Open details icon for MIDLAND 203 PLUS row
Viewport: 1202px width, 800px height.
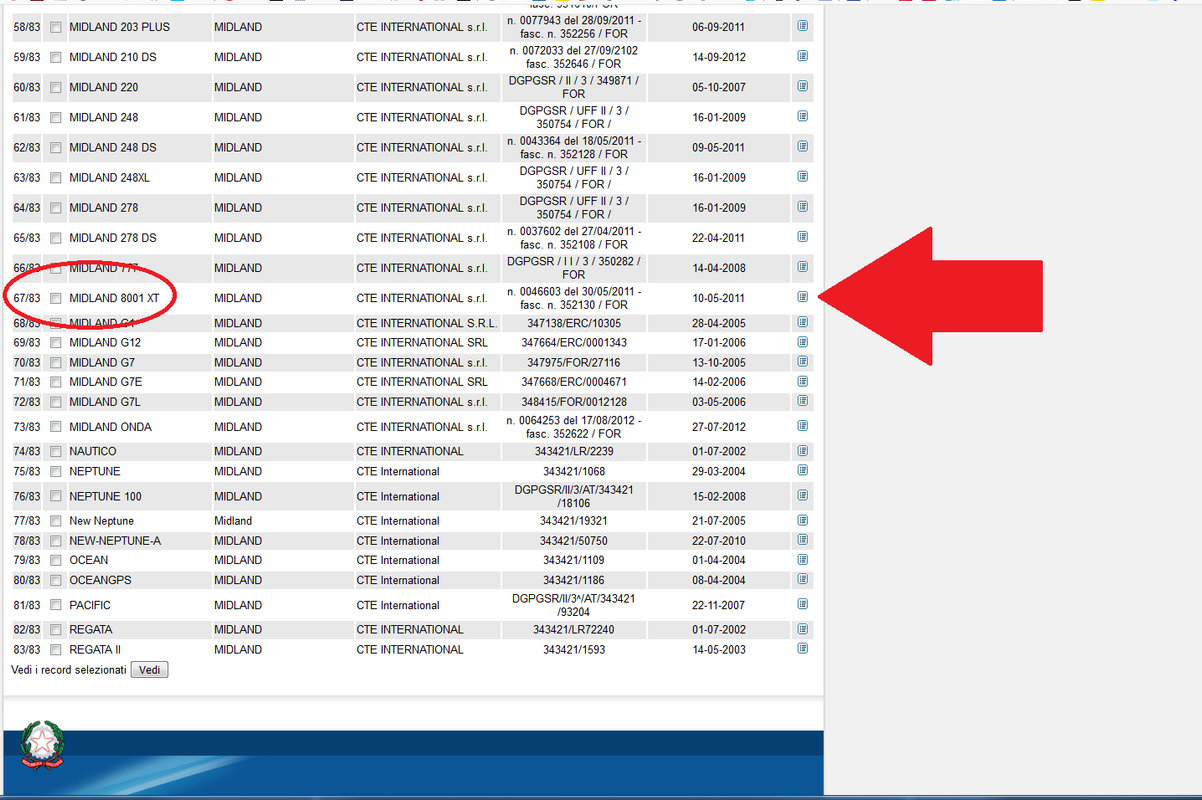802,26
